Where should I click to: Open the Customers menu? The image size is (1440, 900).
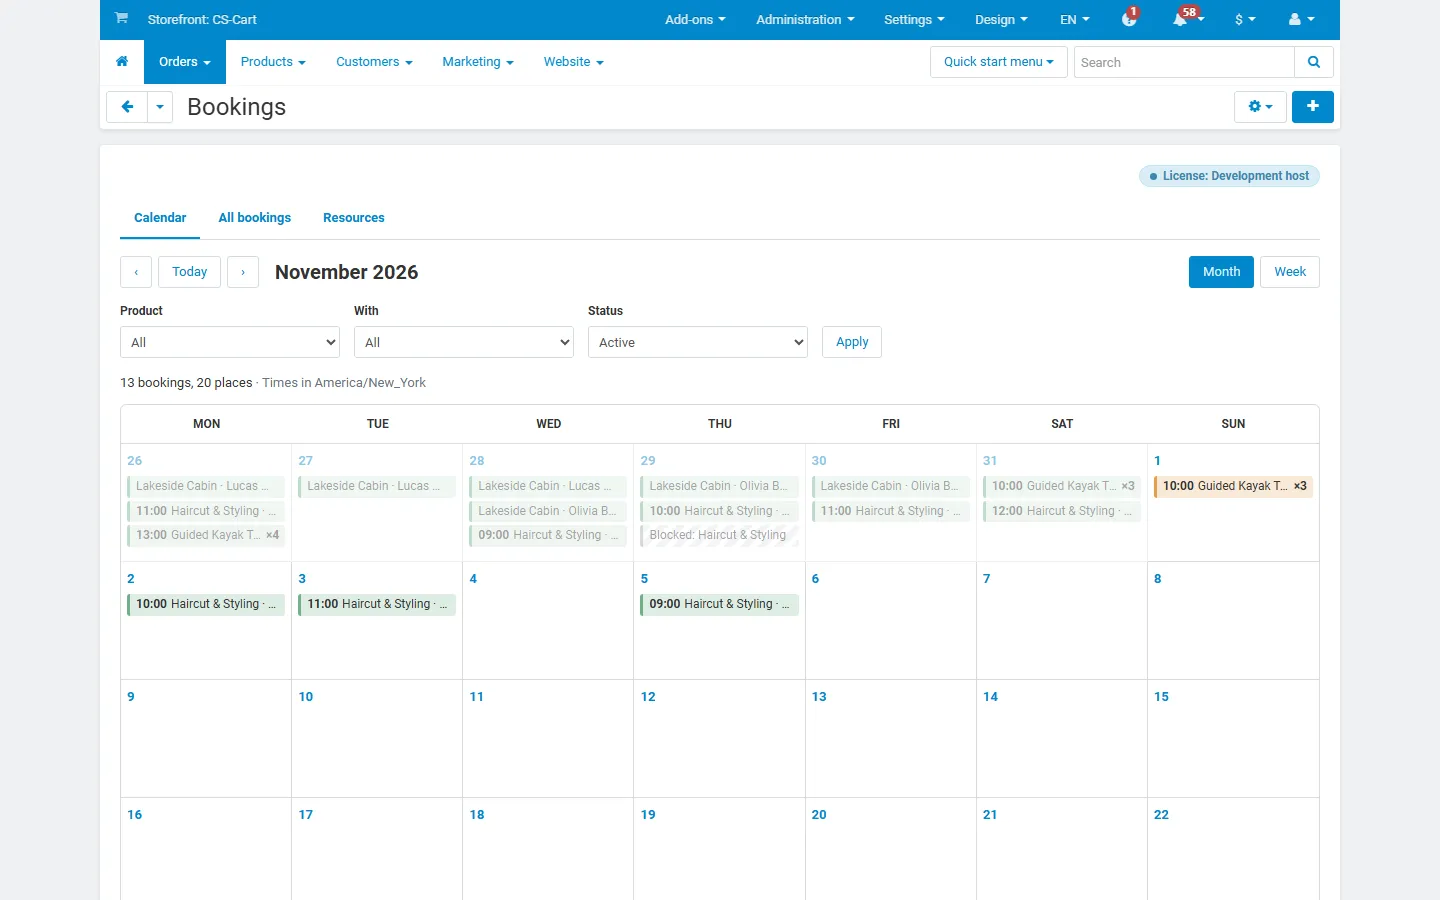click(x=374, y=62)
